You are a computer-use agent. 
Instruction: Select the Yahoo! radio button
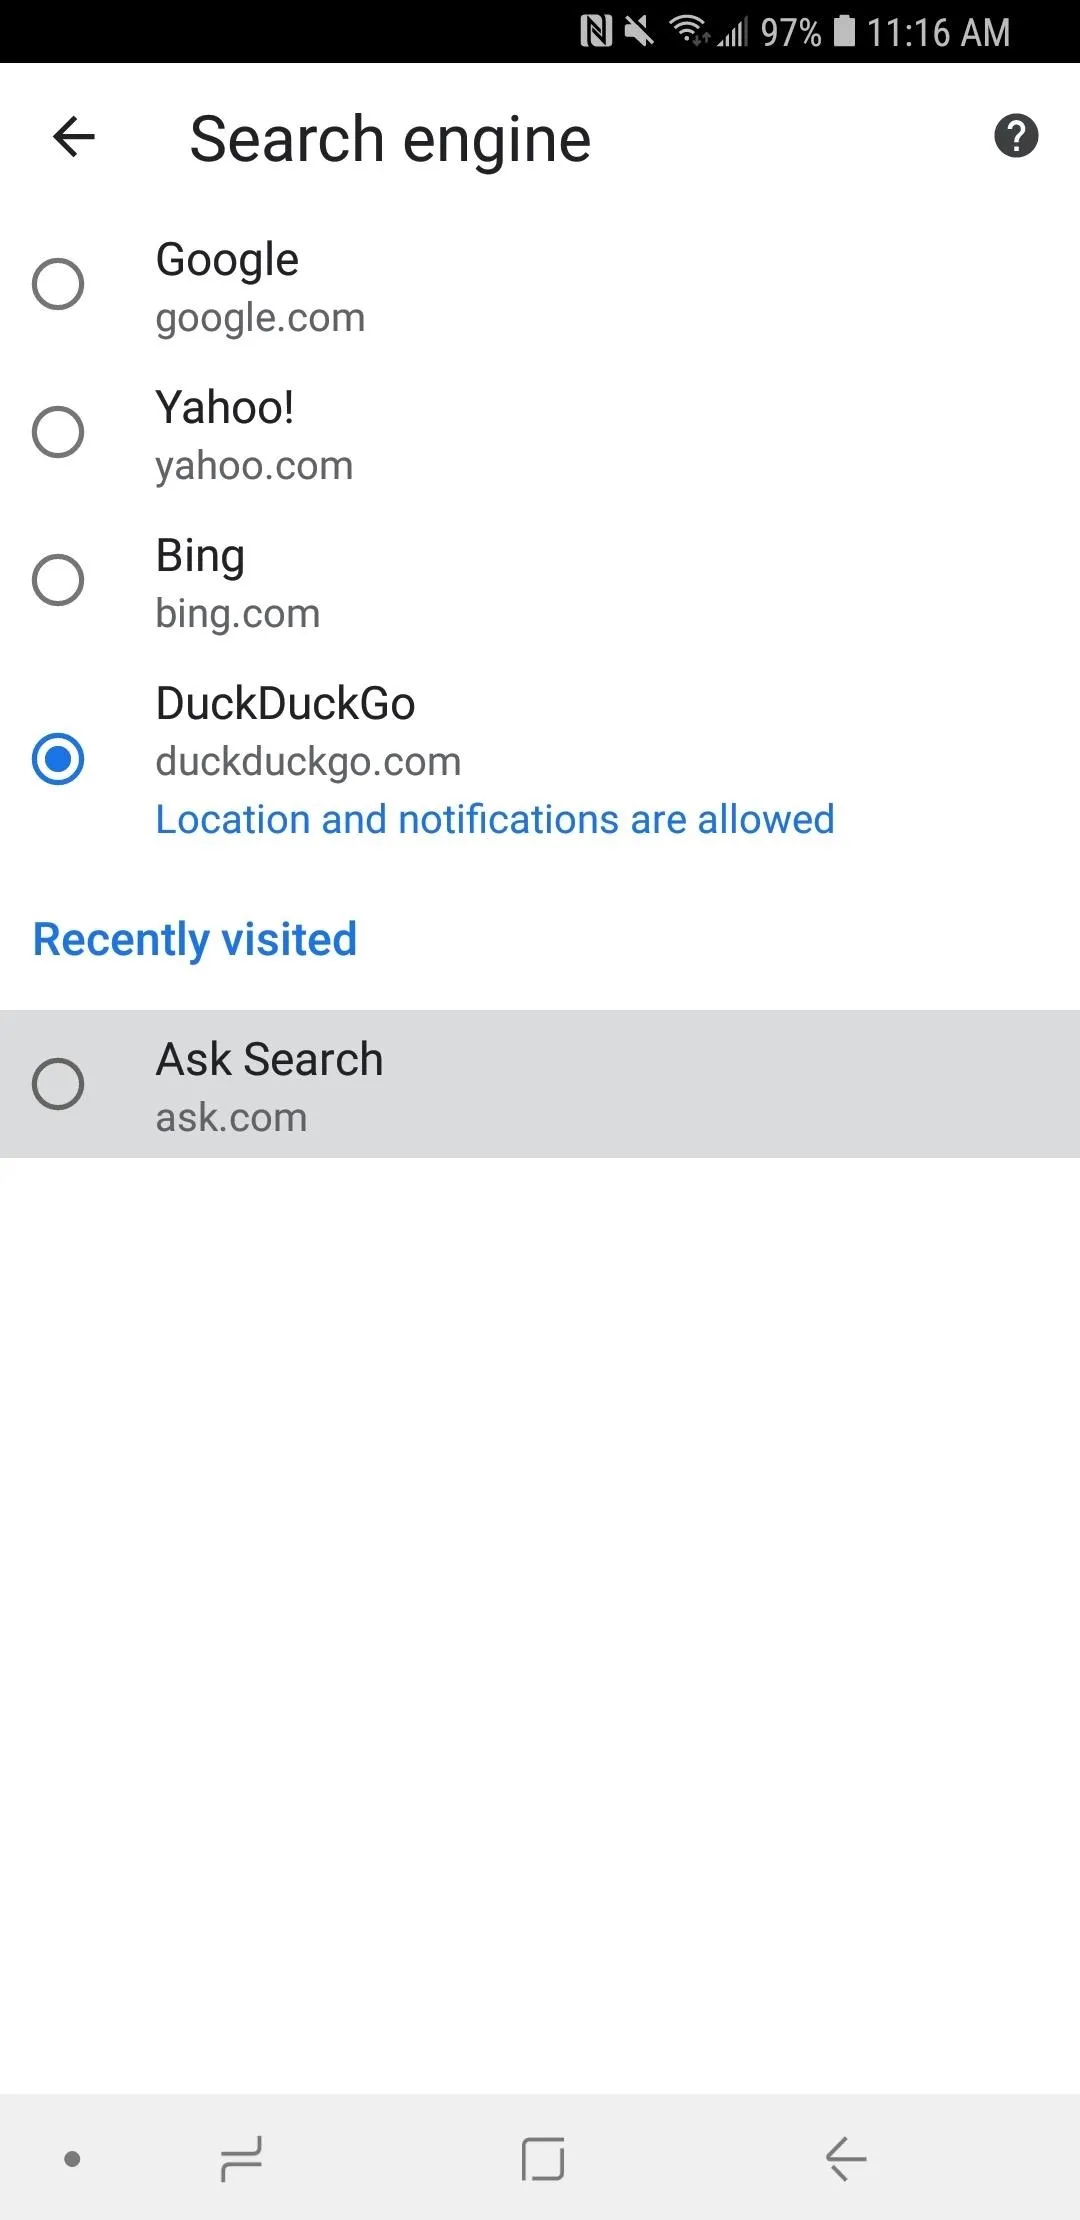pyautogui.click(x=58, y=432)
